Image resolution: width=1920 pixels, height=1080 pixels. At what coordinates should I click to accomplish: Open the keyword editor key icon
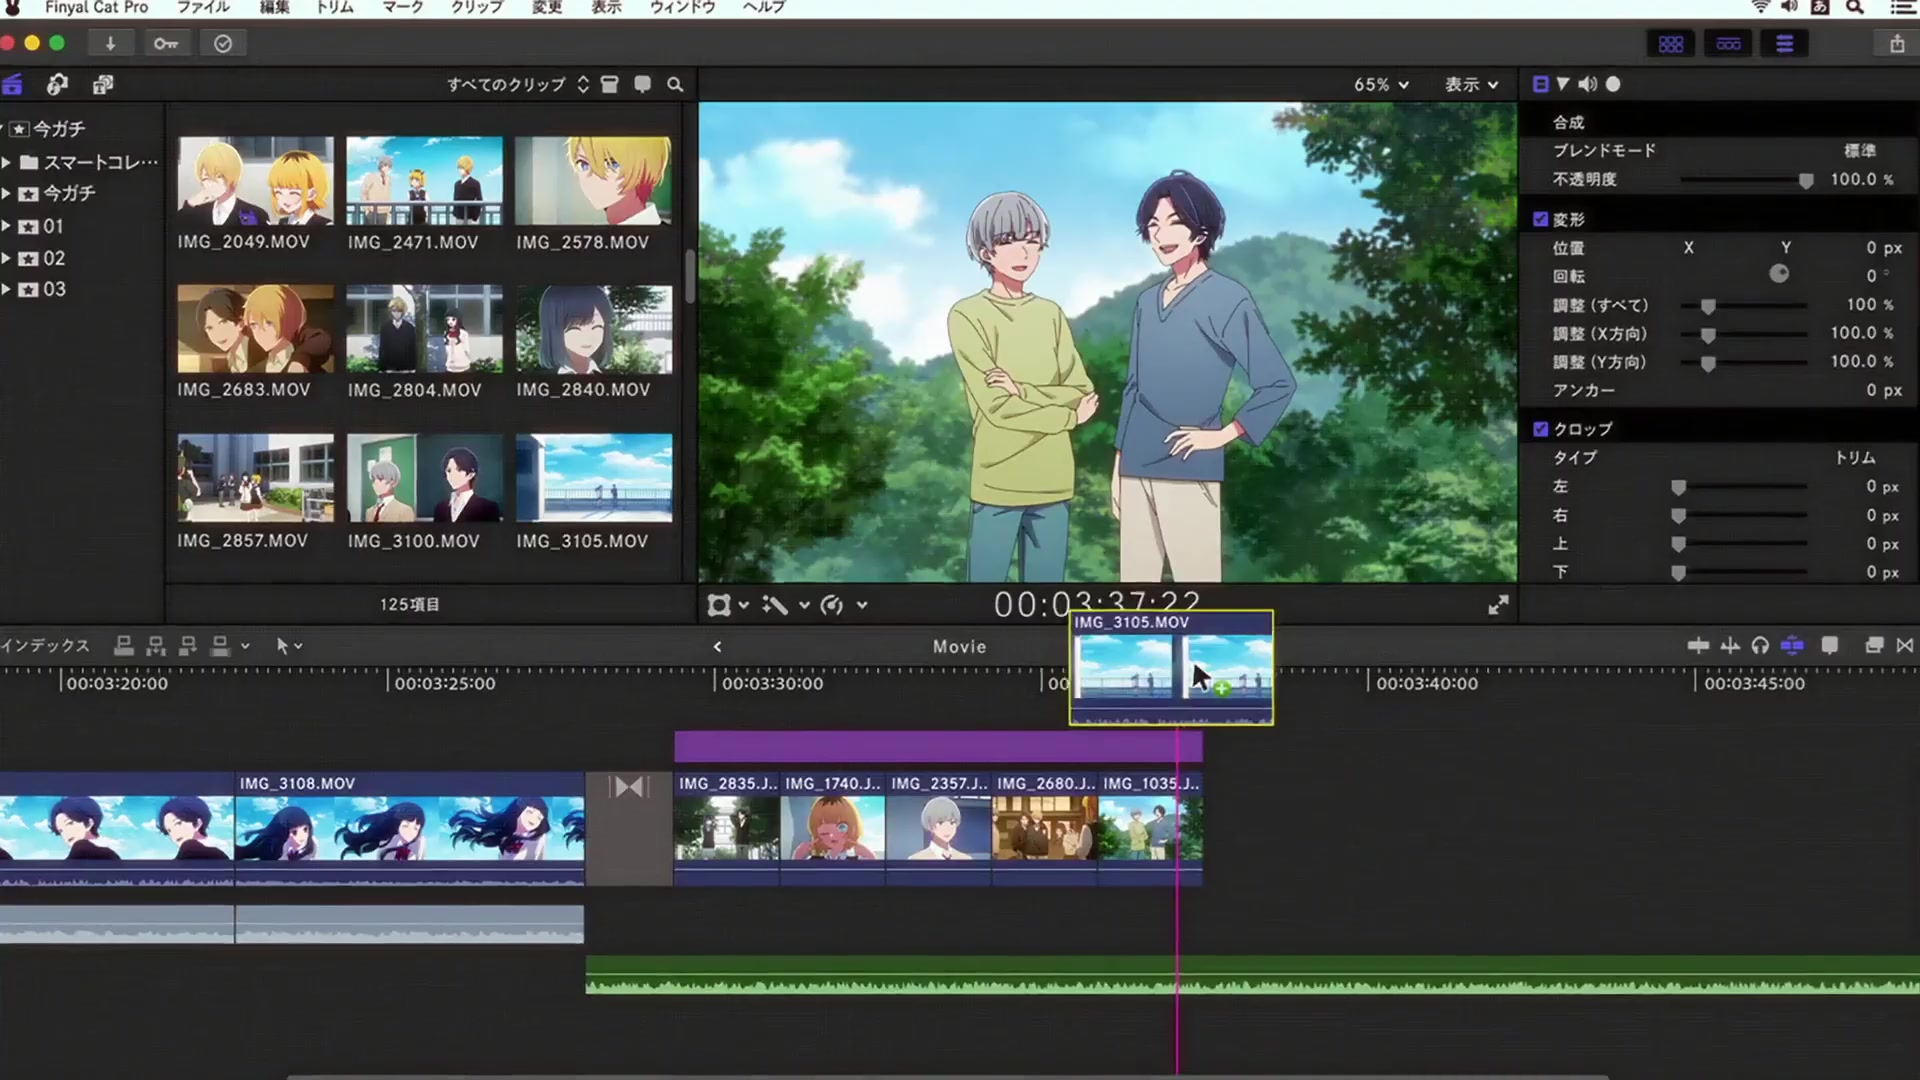(x=166, y=44)
